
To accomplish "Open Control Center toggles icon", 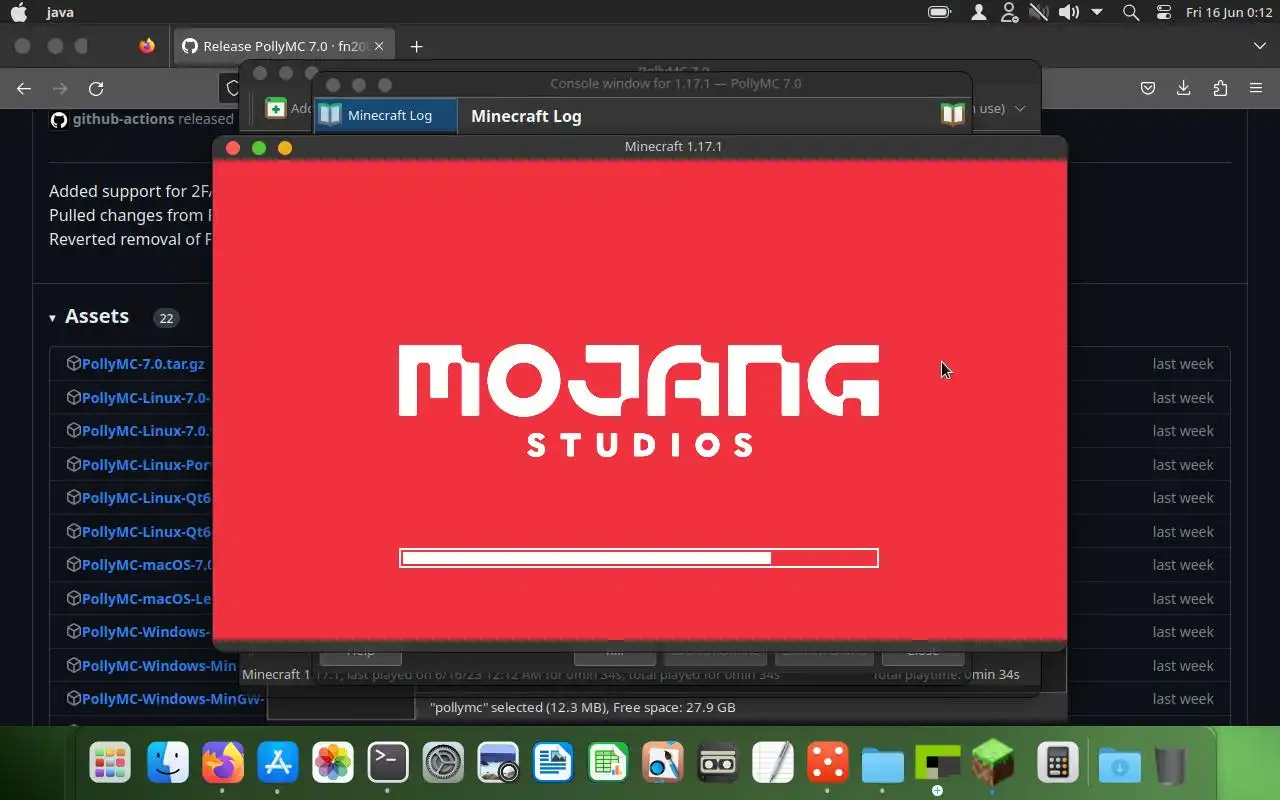I will pyautogui.click(x=1163, y=13).
